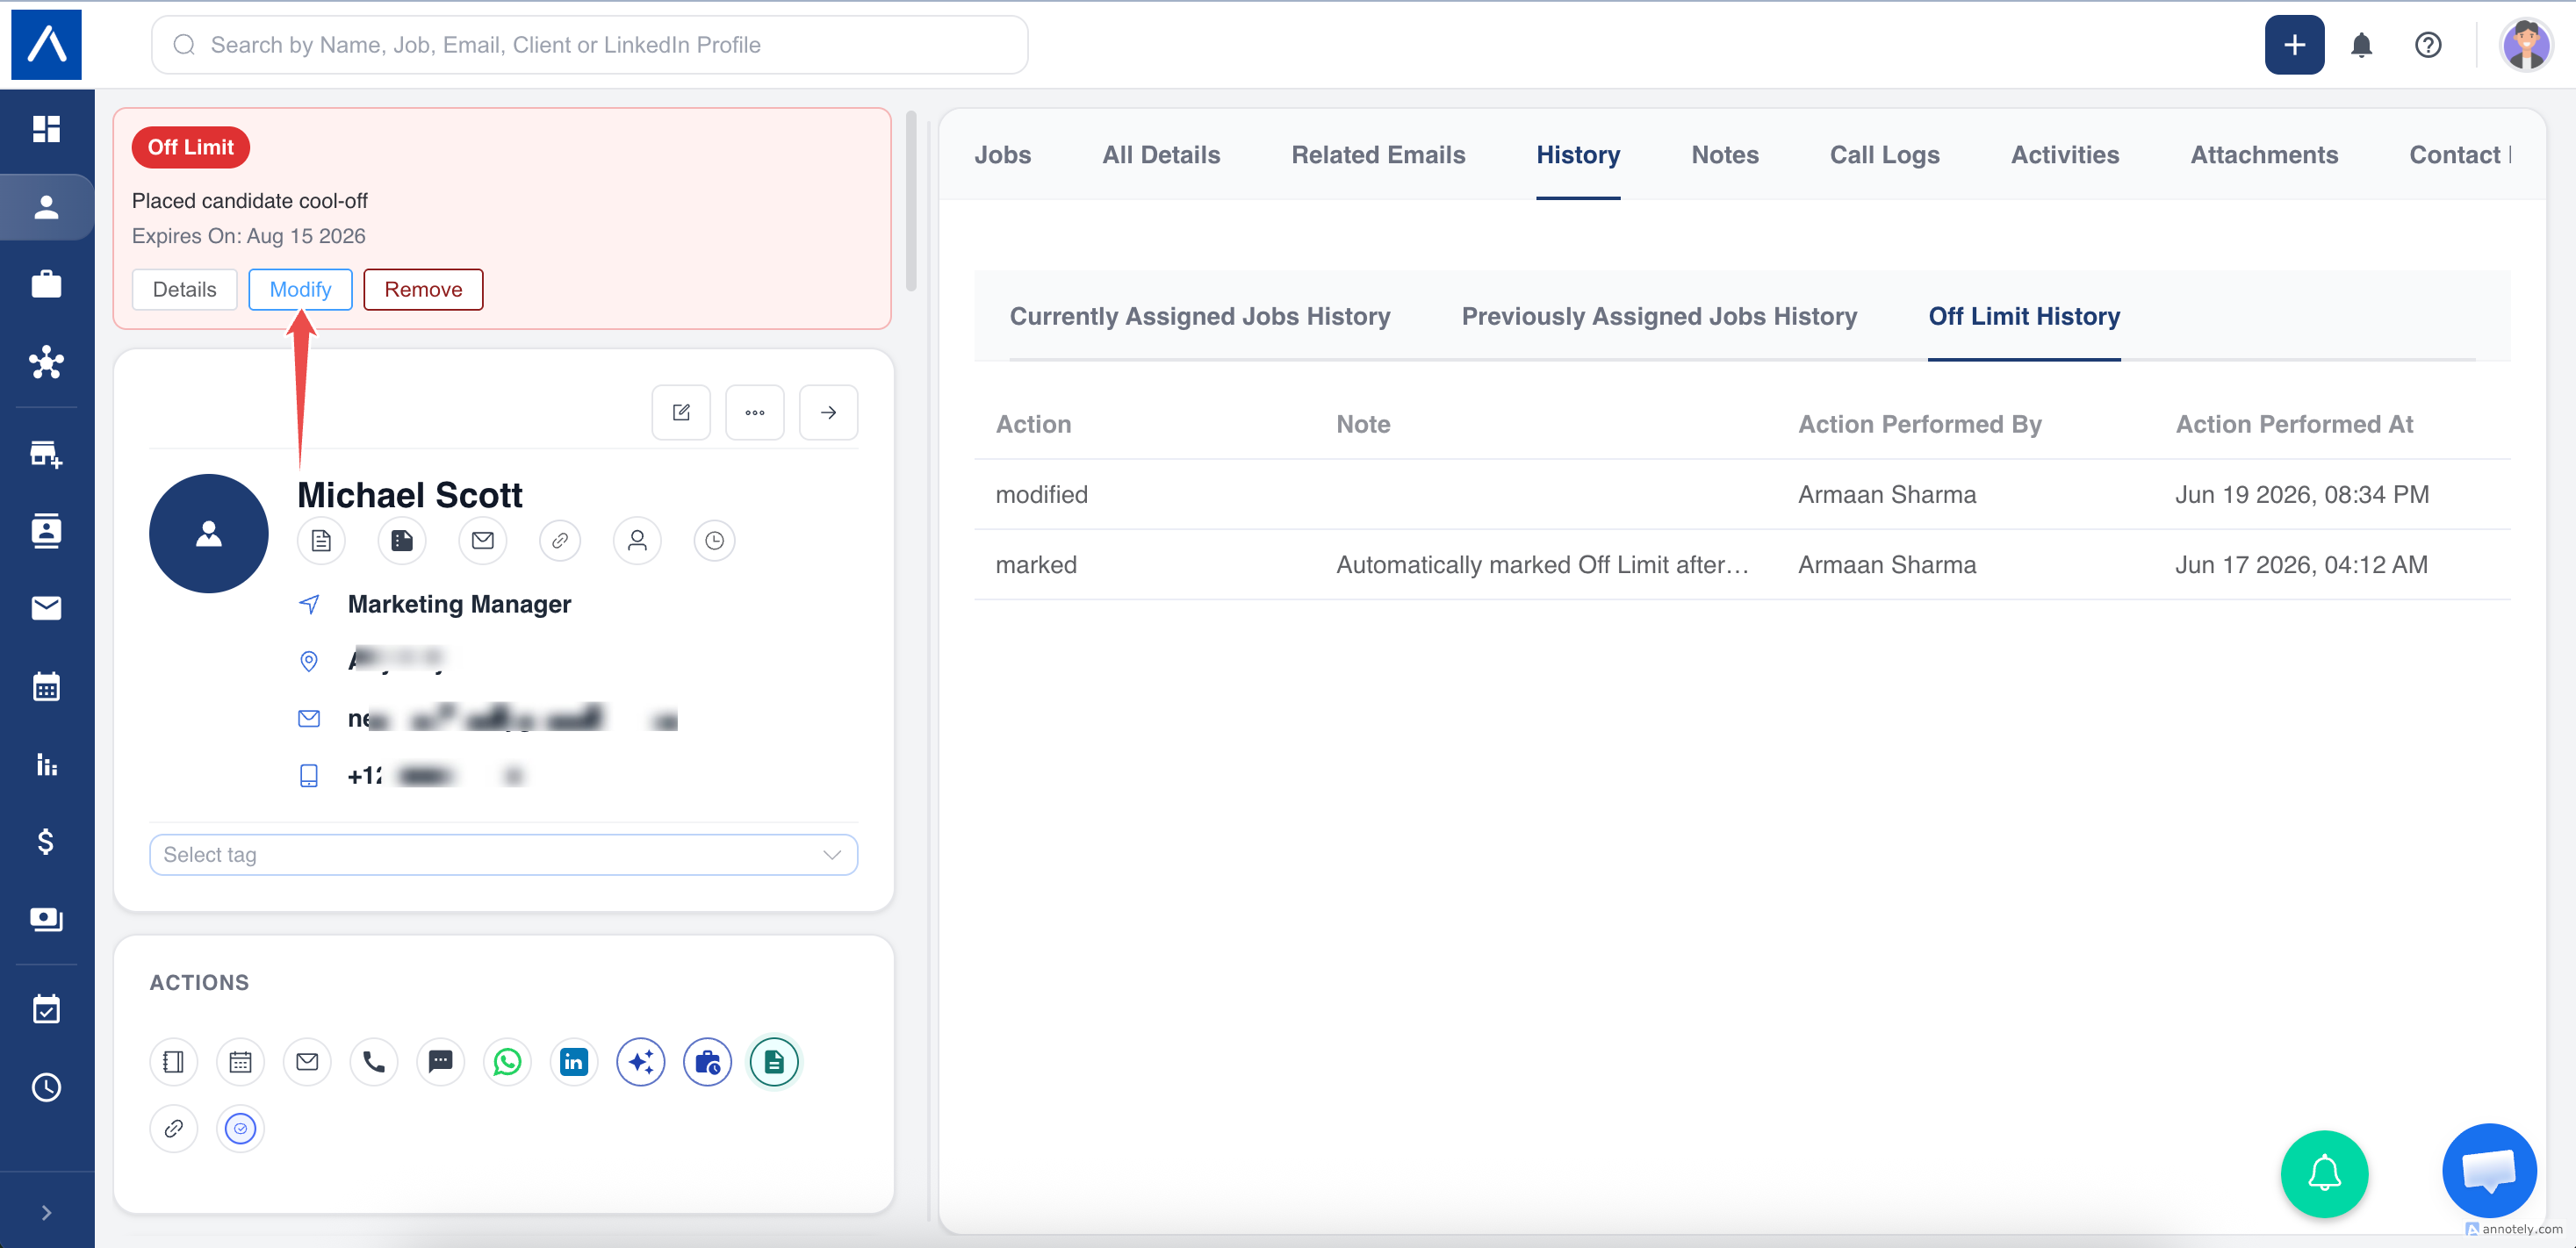Click the AI sparkle action icon
The height and width of the screenshot is (1248, 2576).
[x=641, y=1062]
